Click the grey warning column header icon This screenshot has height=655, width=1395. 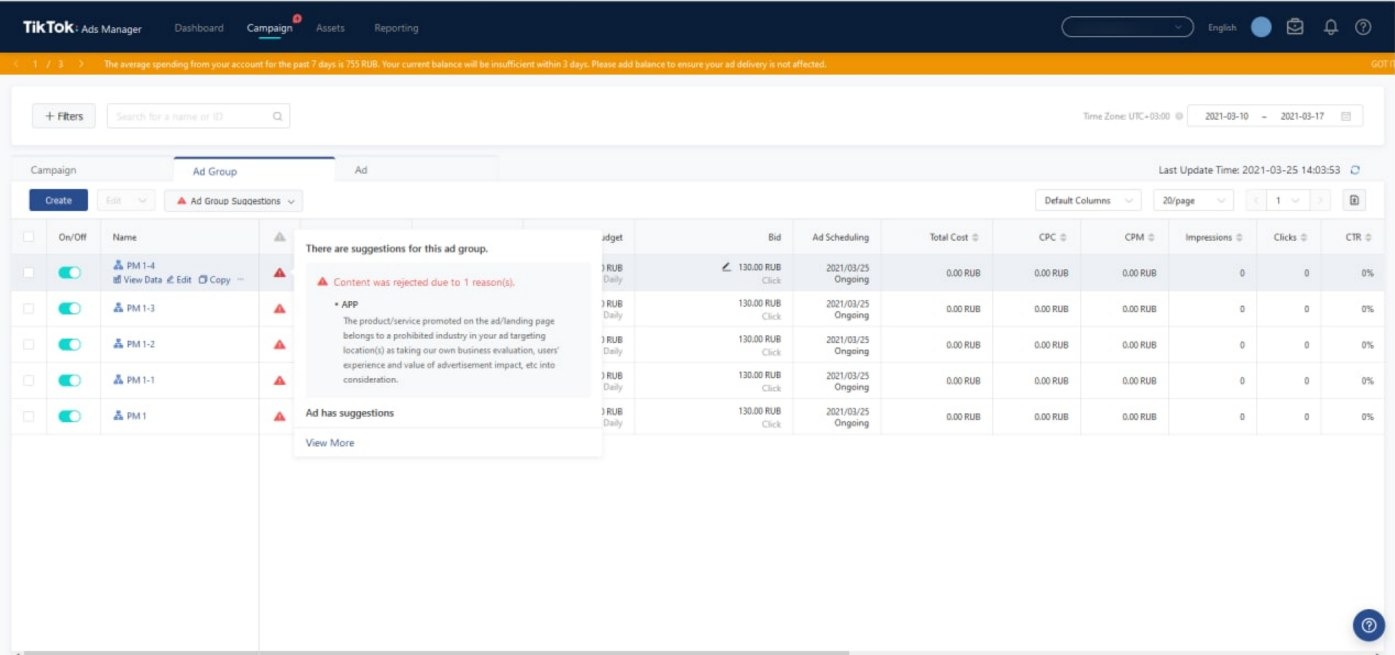[280, 237]
